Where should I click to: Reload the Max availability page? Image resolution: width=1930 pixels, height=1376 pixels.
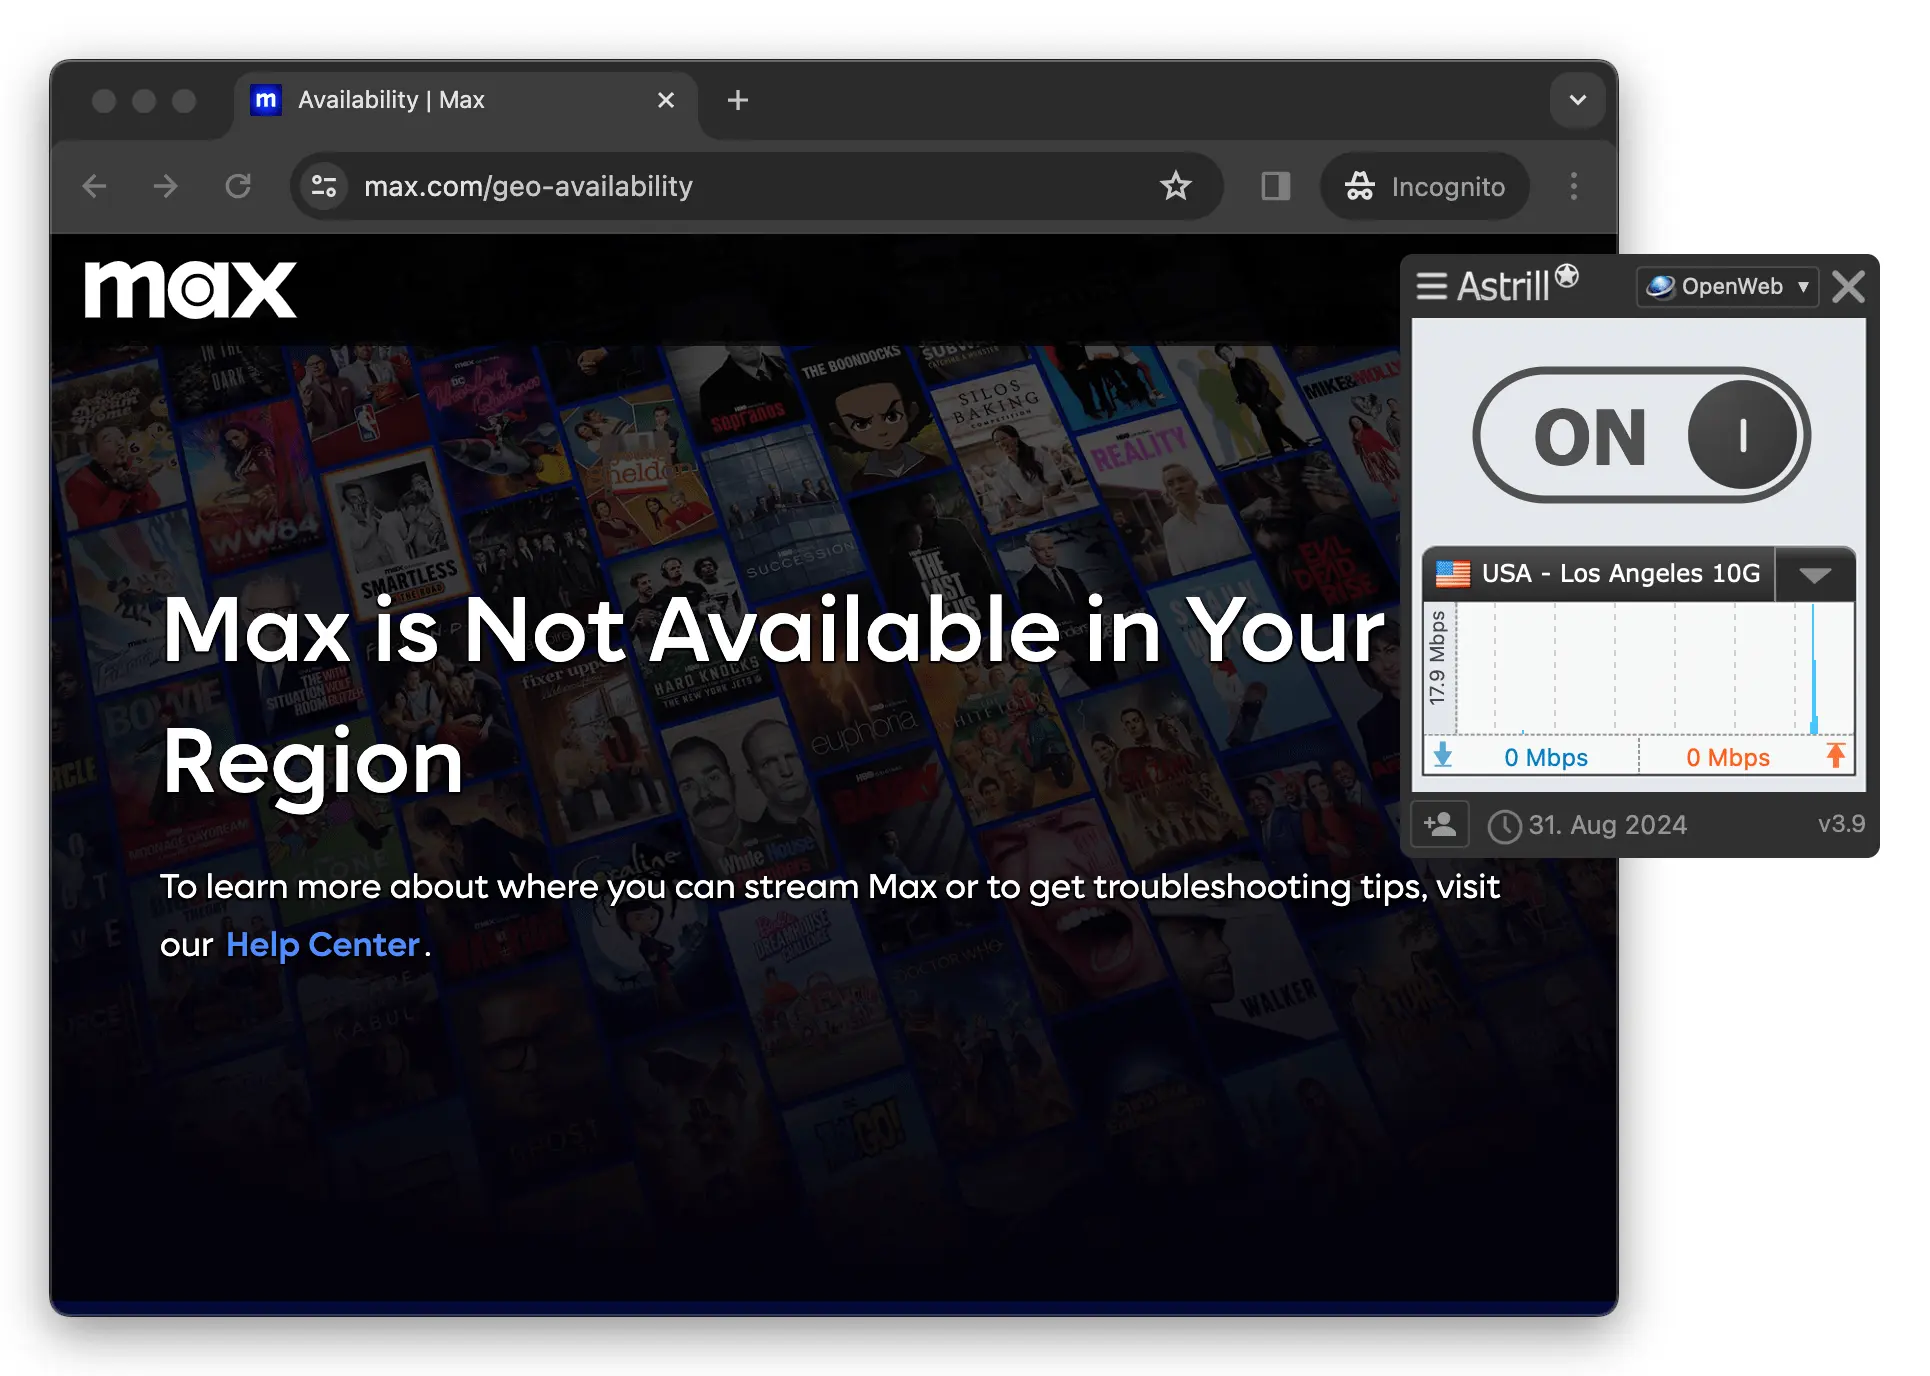pos(238,186)
